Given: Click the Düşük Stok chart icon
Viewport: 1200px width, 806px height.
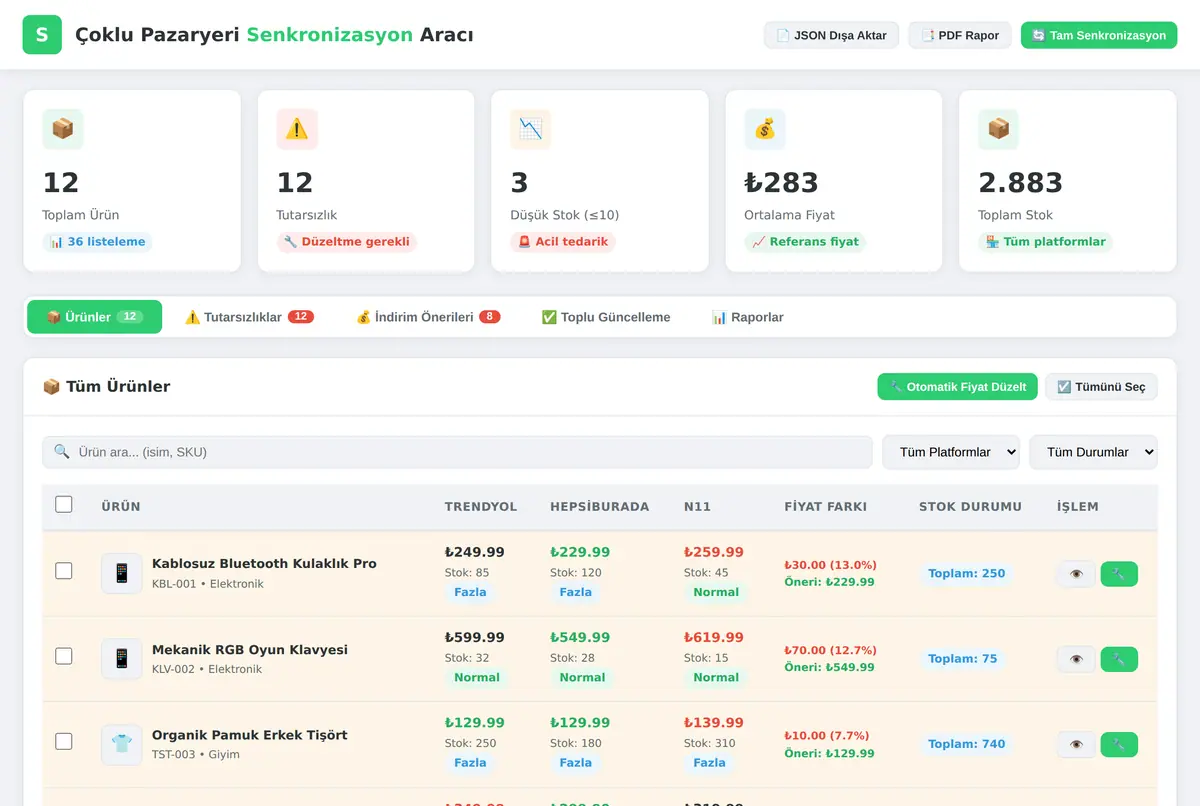Looking at the screenshot, I should pos(530,129).
